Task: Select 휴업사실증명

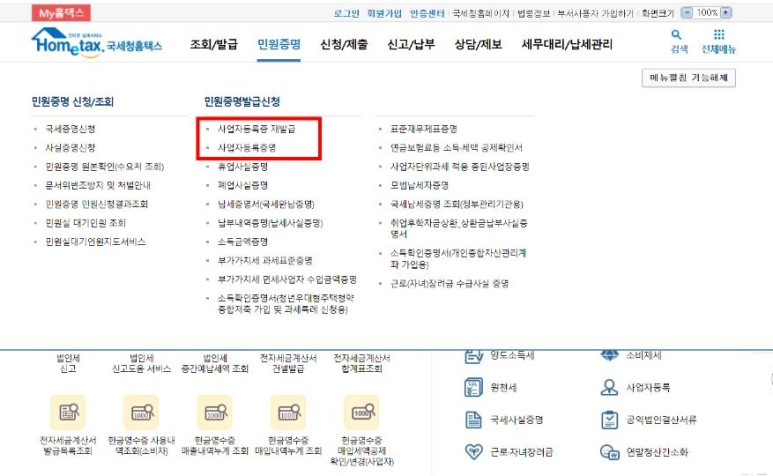Action: point(243,167)
